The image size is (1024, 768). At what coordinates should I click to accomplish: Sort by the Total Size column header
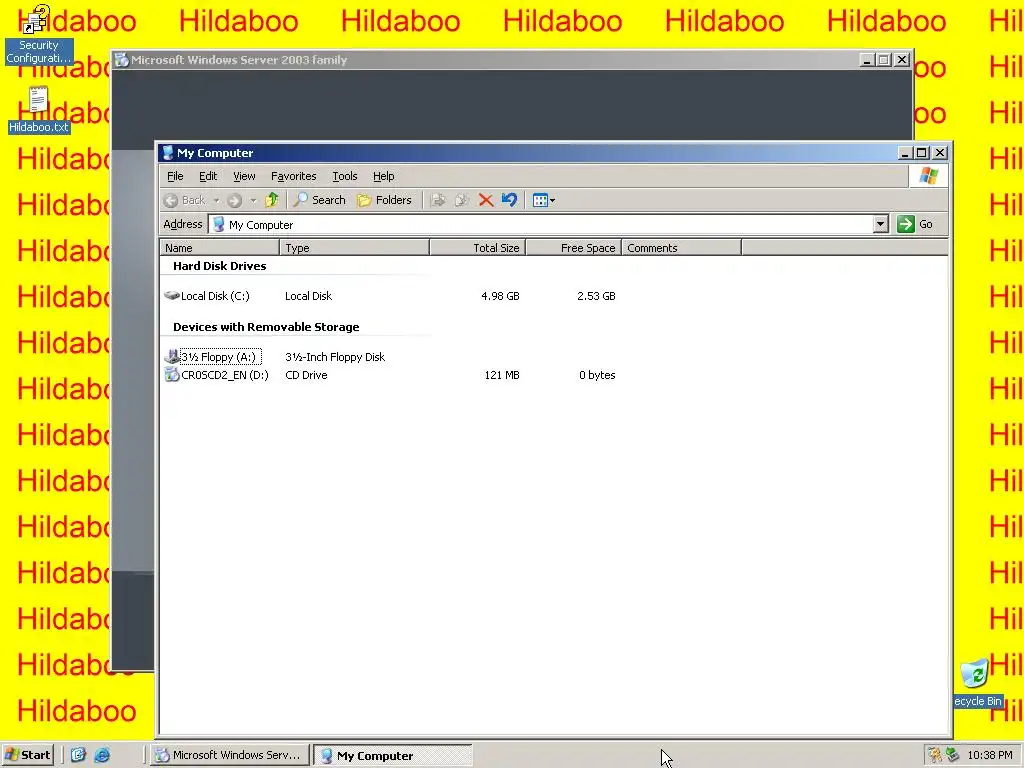pos(477,248)
